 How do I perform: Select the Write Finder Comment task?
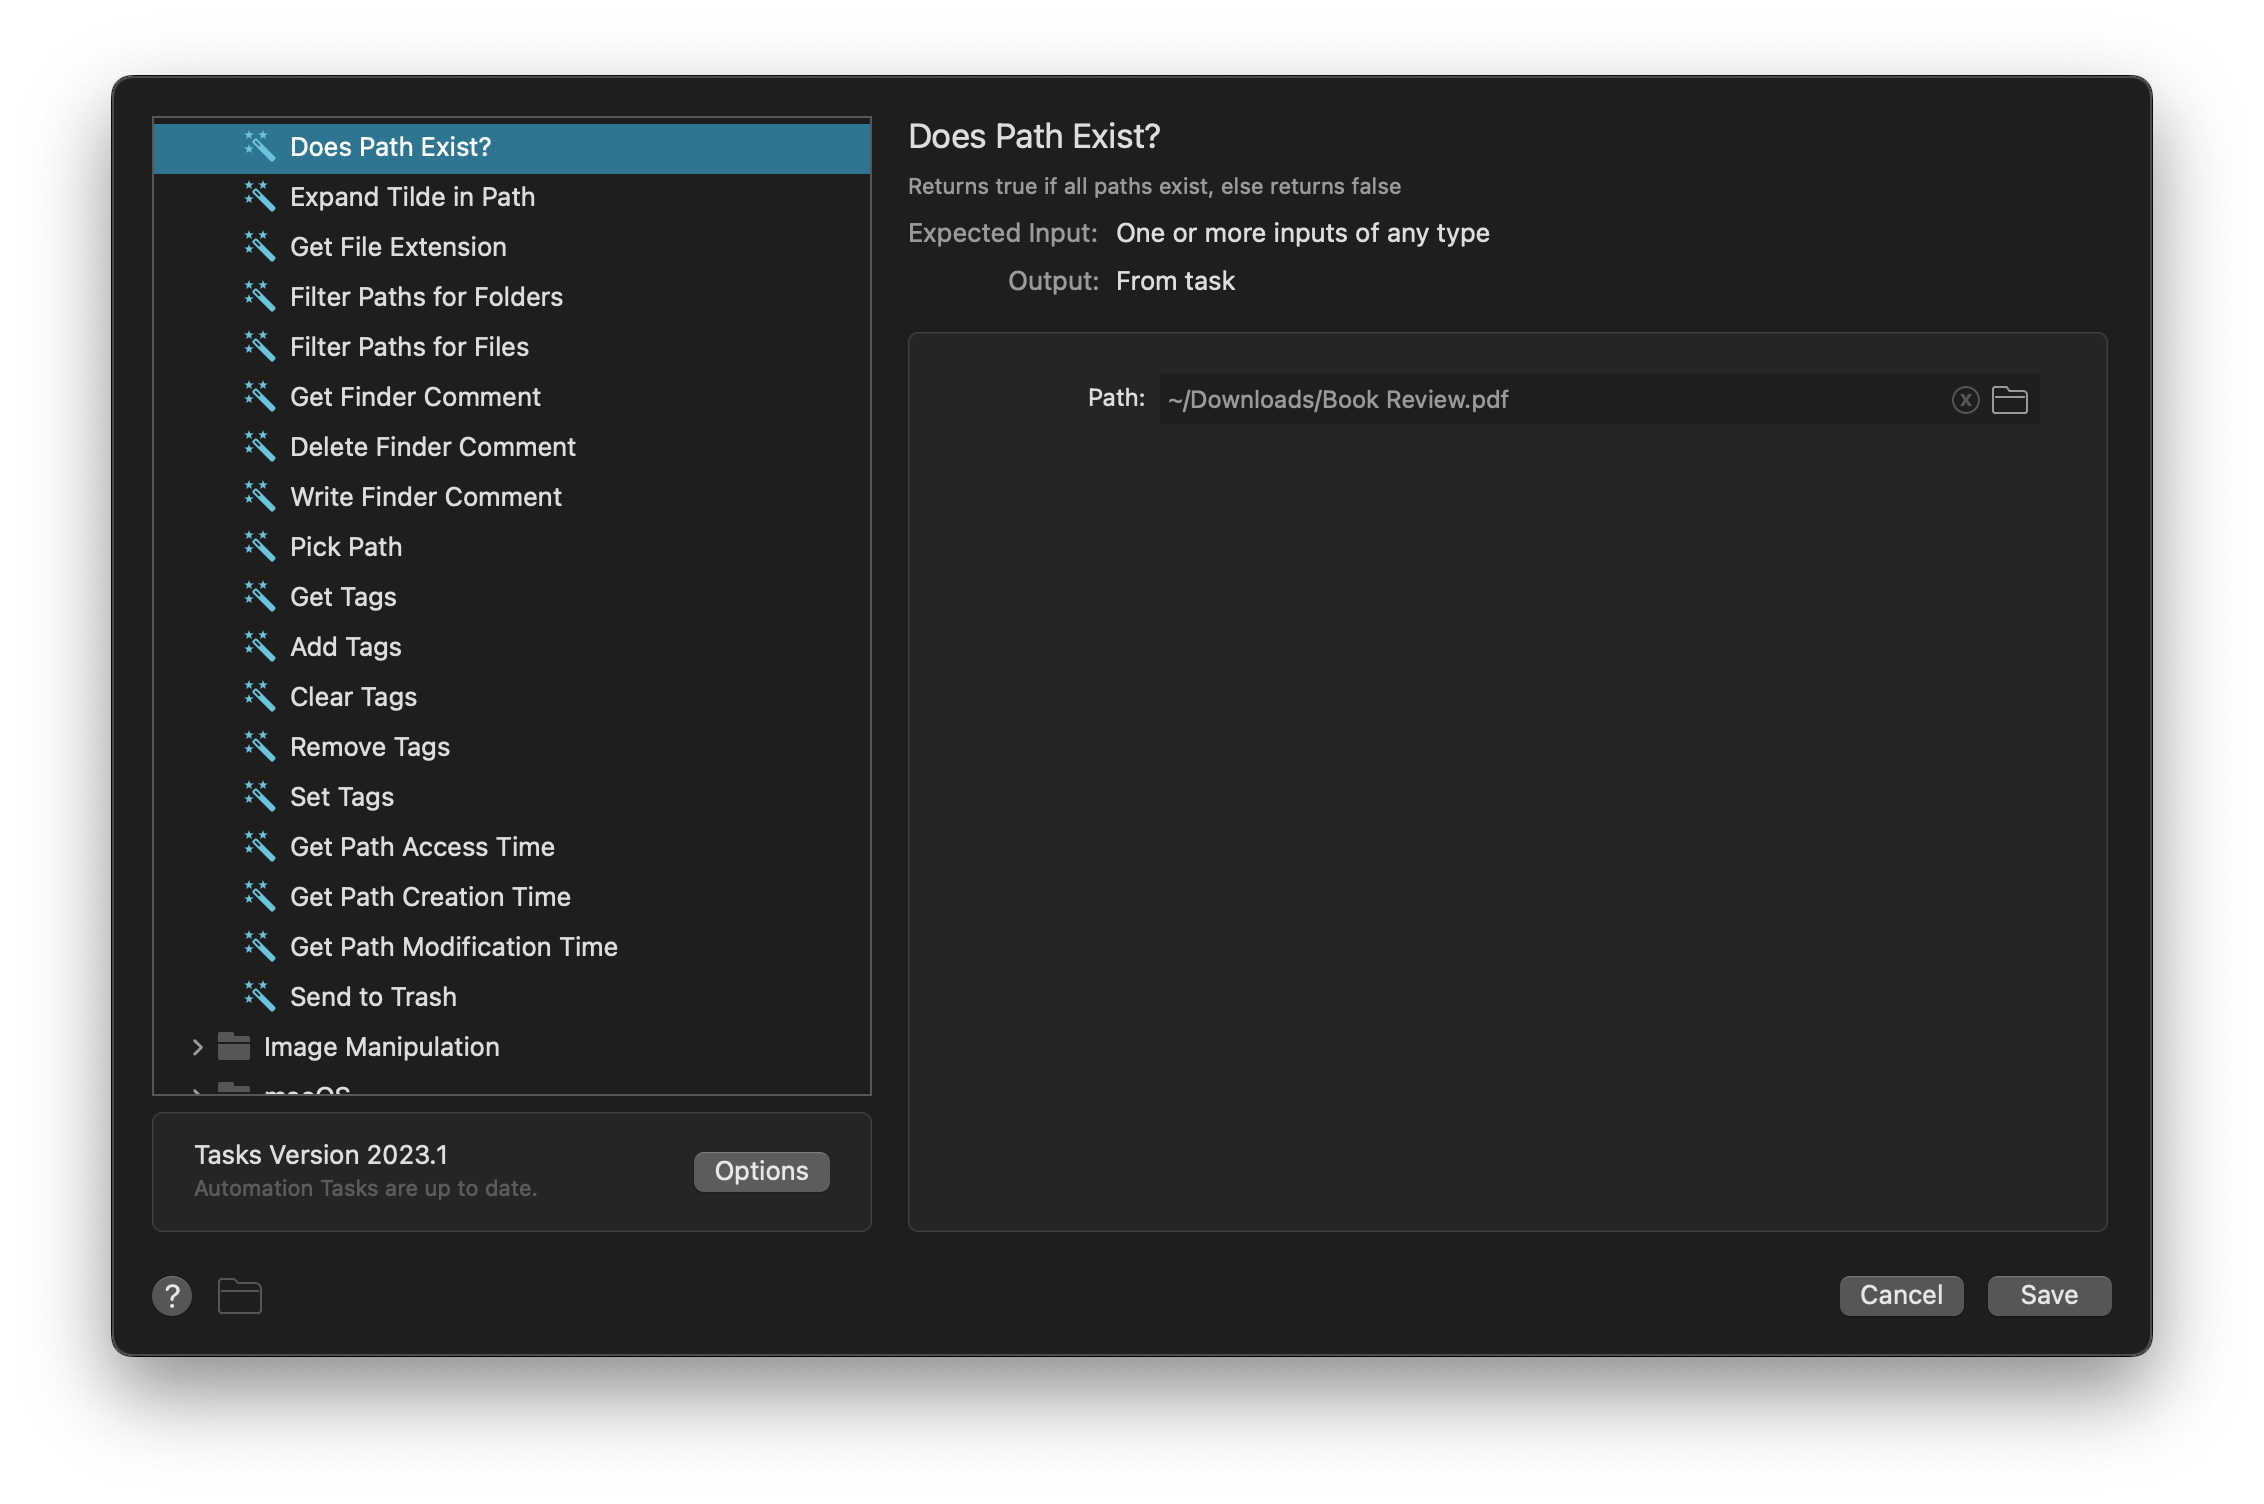(x=426, y=496)
